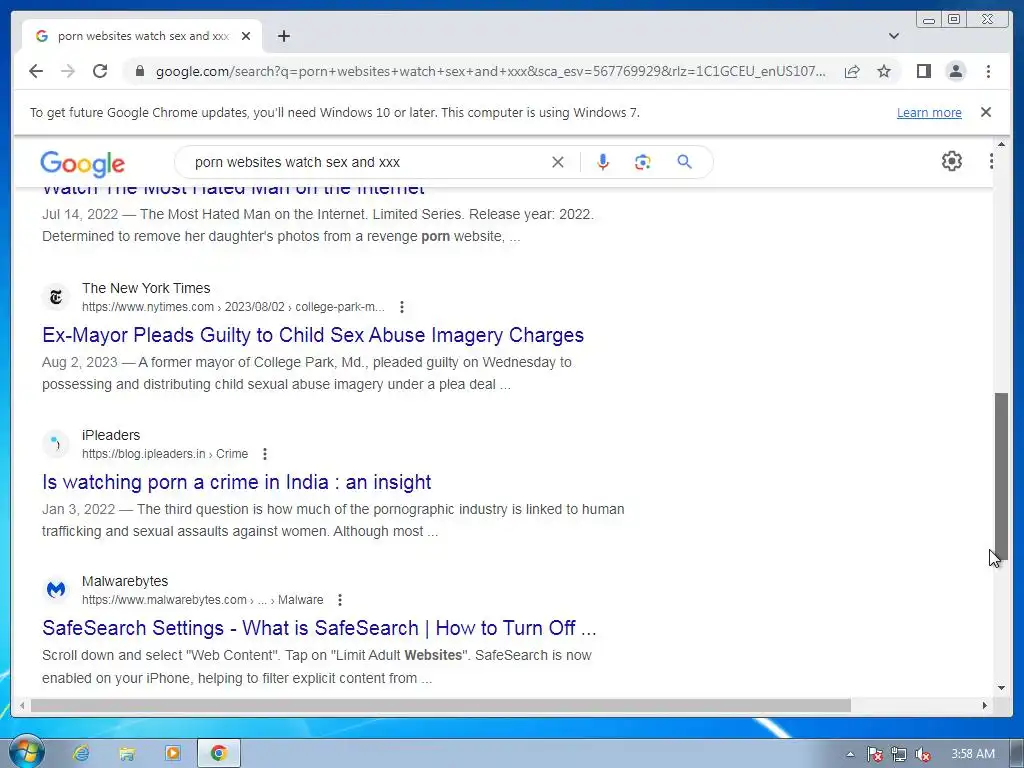Image resolution: width=1024 pixels, height=768 pixels.
Task: Open the Windows Start menu
Action: pos(25,752)
